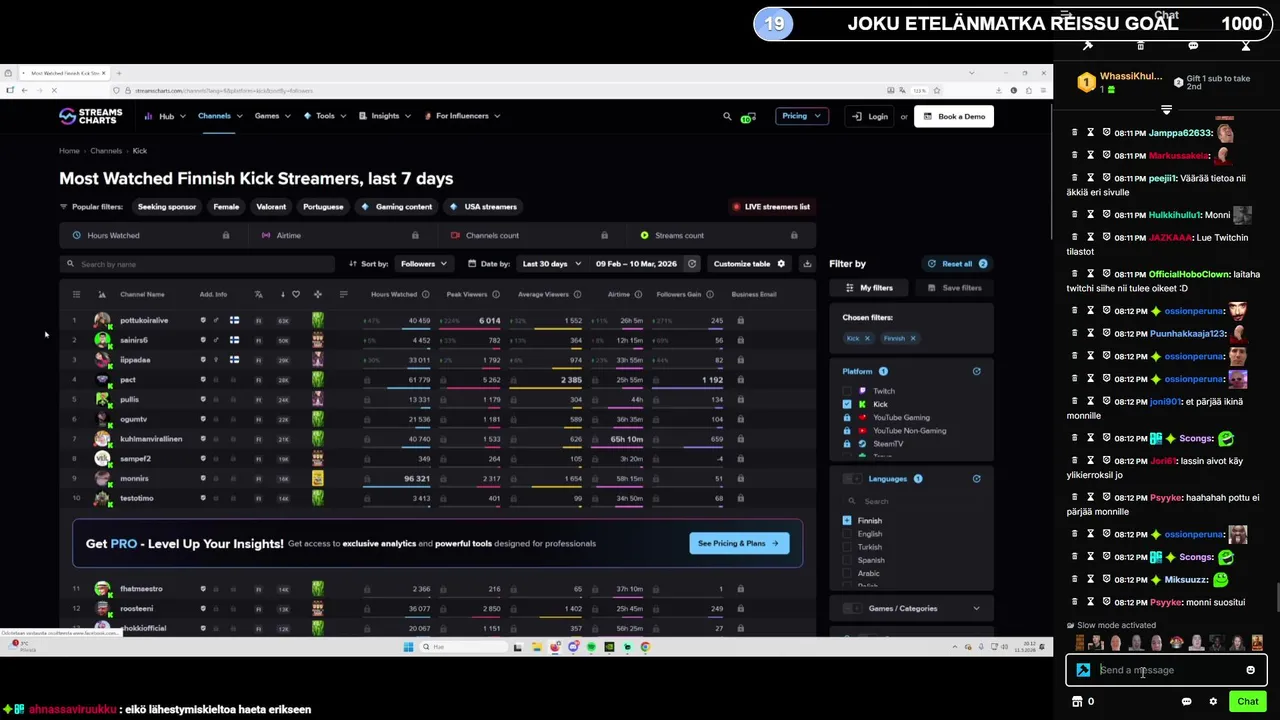
Task: Click the speech bubble icon above chat
Action: pos(1193,46)
